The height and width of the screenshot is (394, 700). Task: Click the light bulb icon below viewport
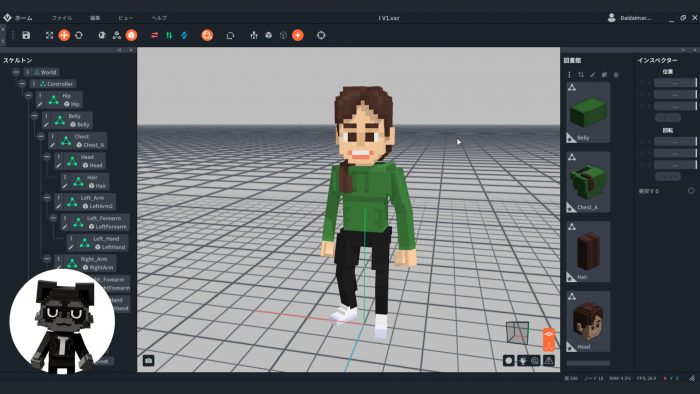click(x=522, y=361)
